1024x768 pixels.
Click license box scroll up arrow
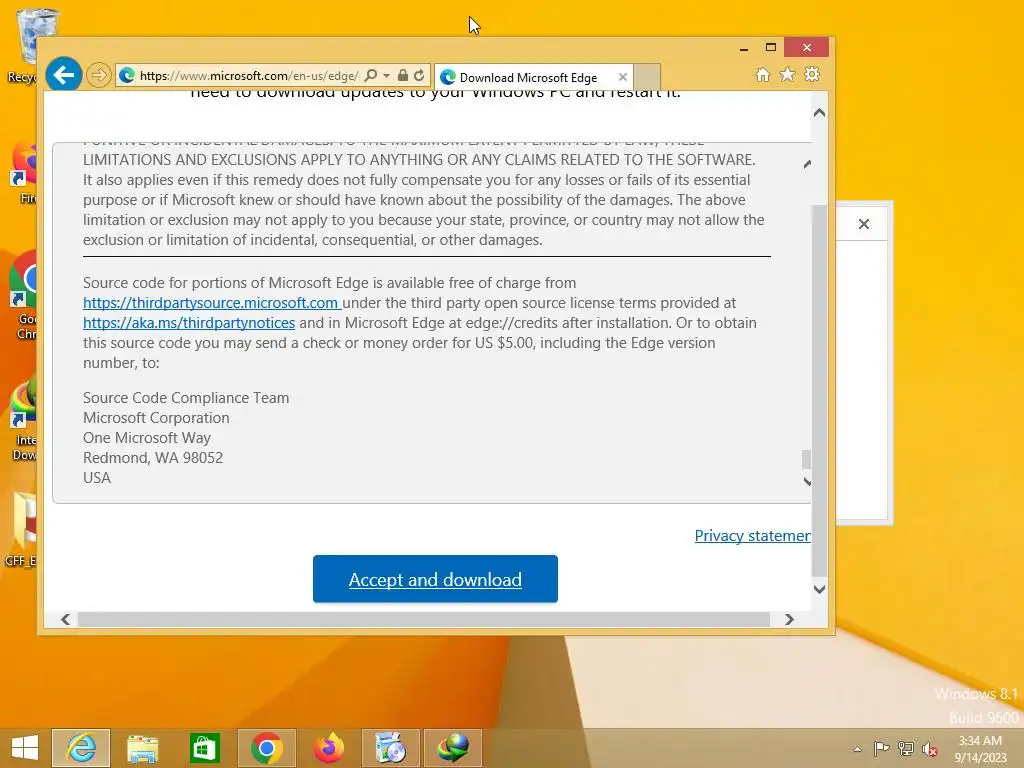coord(807,164)
